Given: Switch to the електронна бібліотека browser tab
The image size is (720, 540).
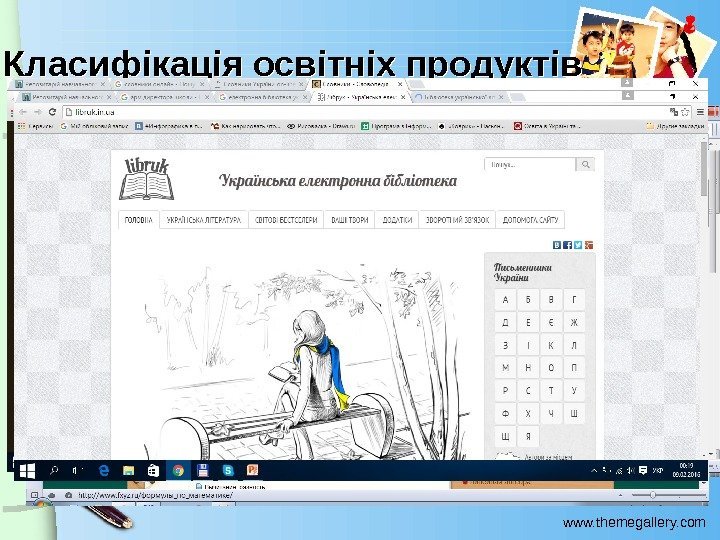Looking at the screenshot, I should point(262,97).
